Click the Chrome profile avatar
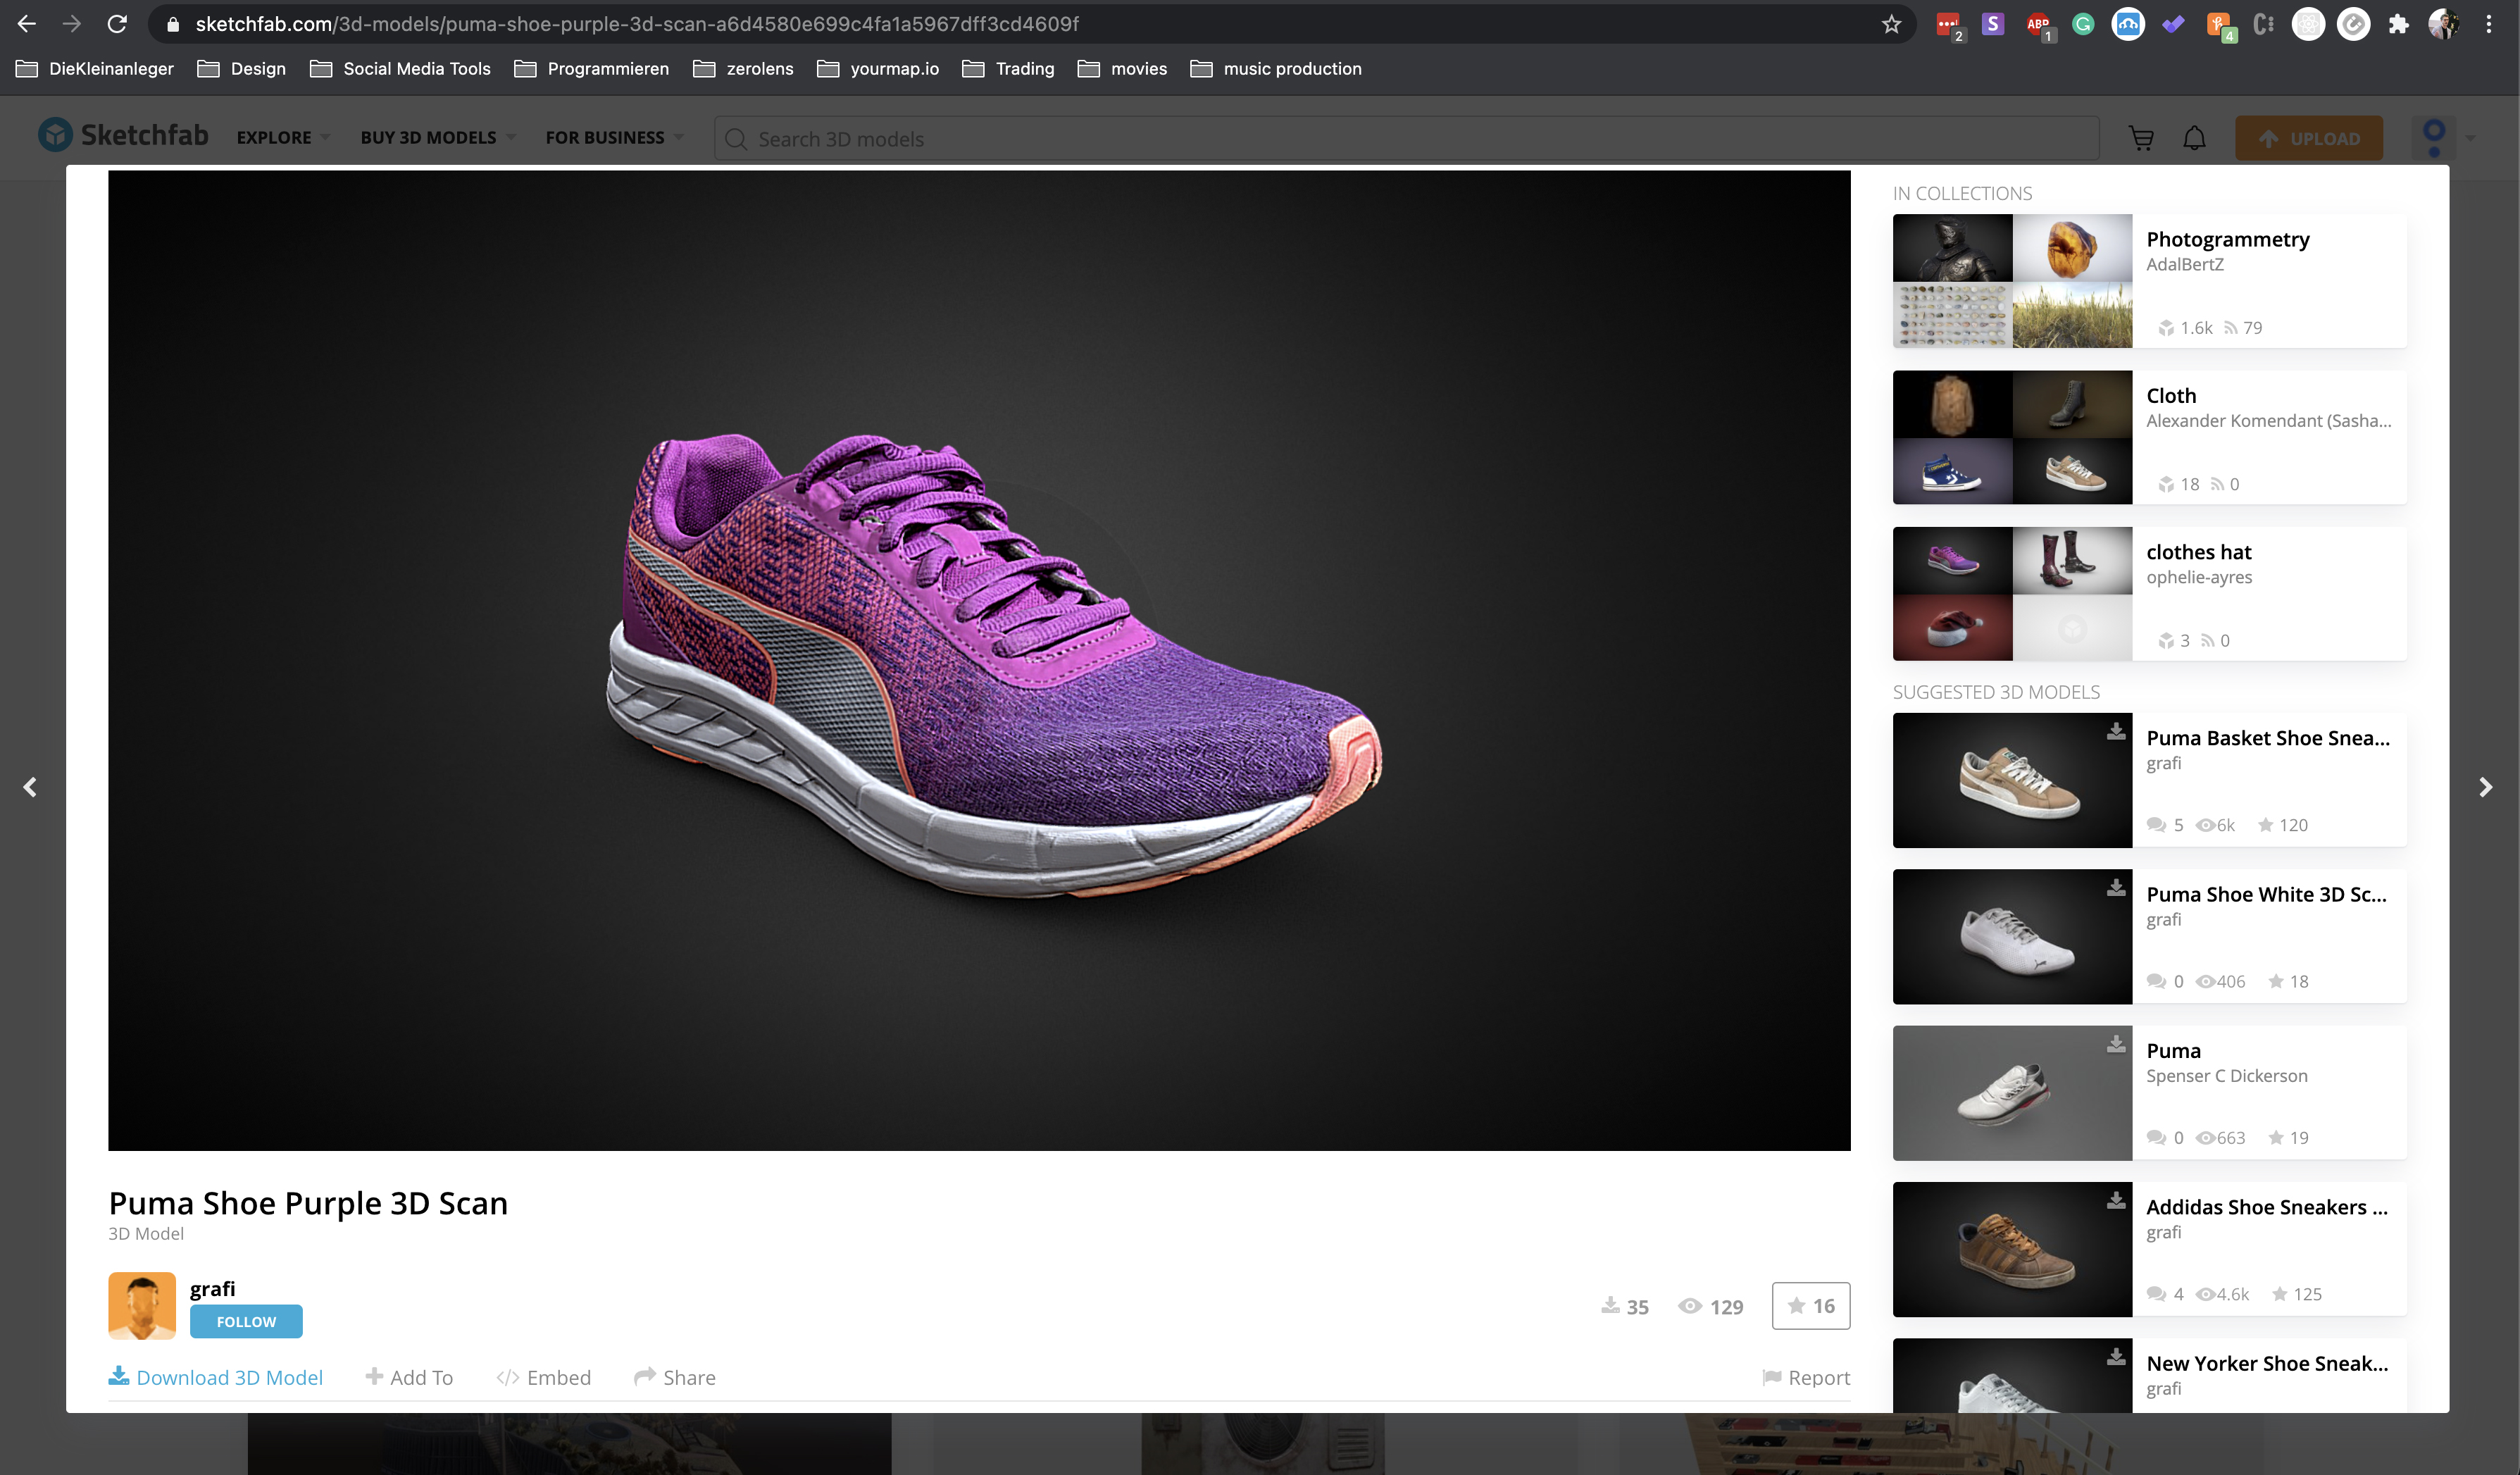Viewport: 2520px width, 1475px height. (2443, 25)
